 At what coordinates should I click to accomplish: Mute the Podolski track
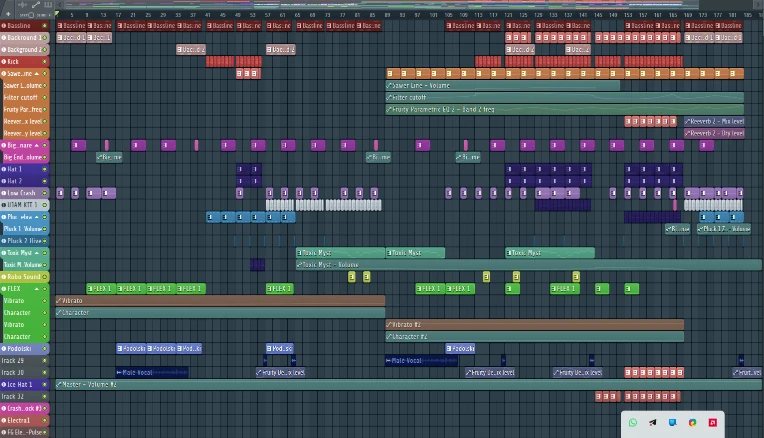pos(45,348)
